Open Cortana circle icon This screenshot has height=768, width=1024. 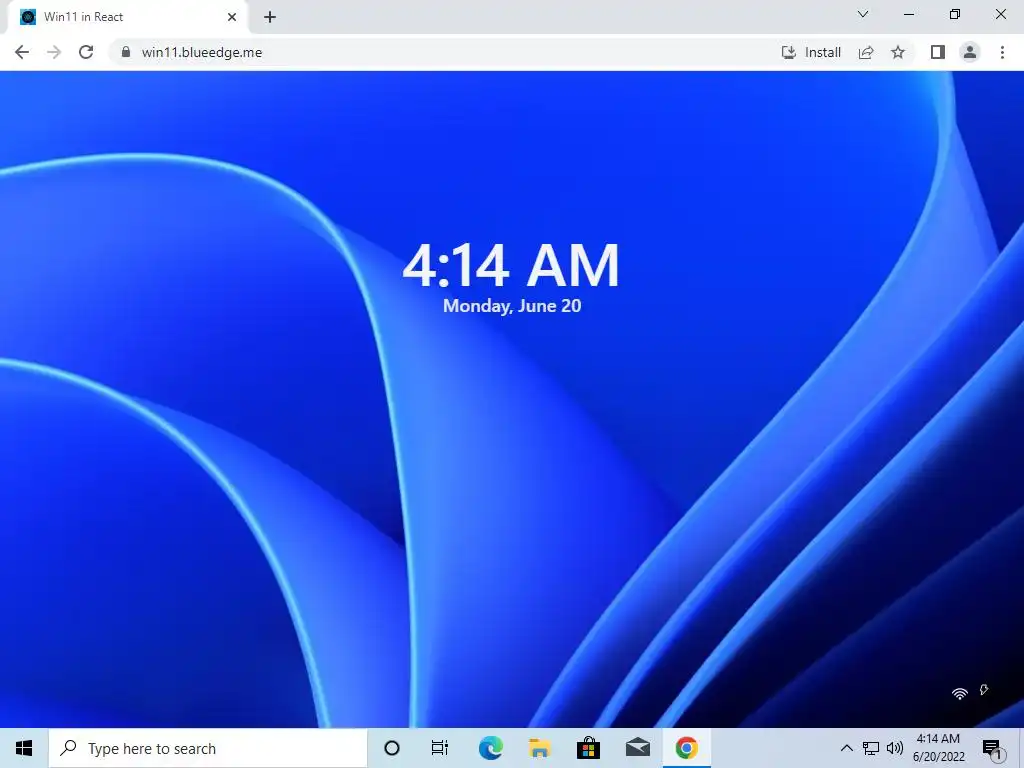point(392,748)
